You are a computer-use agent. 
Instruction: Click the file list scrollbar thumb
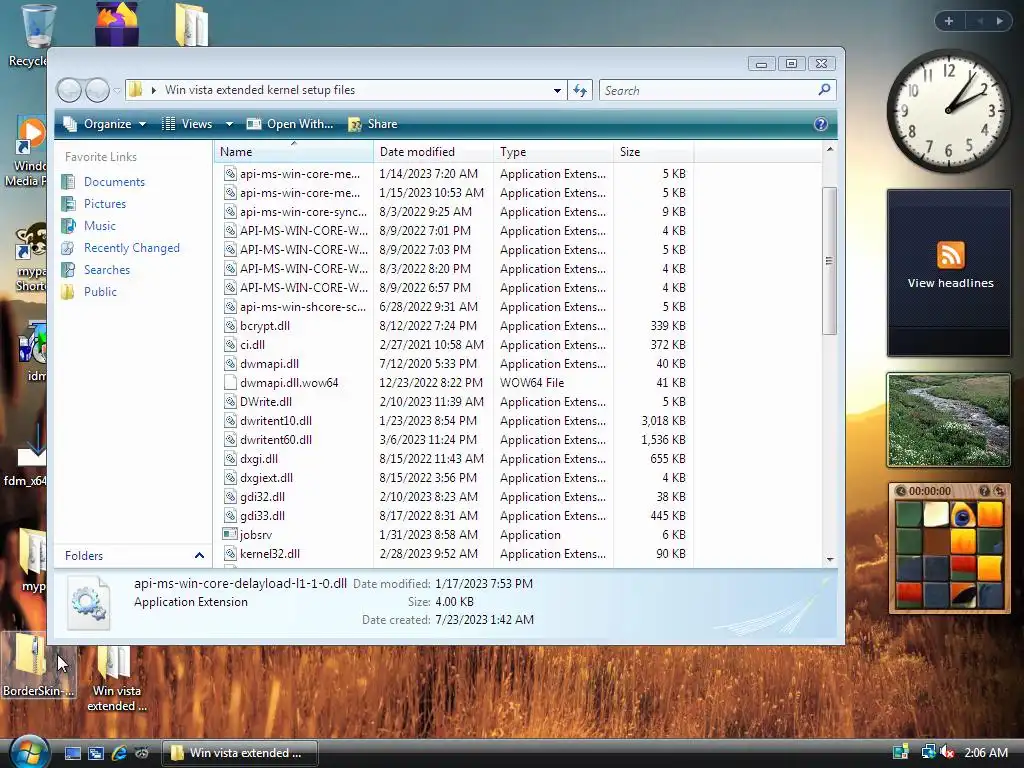829,261
